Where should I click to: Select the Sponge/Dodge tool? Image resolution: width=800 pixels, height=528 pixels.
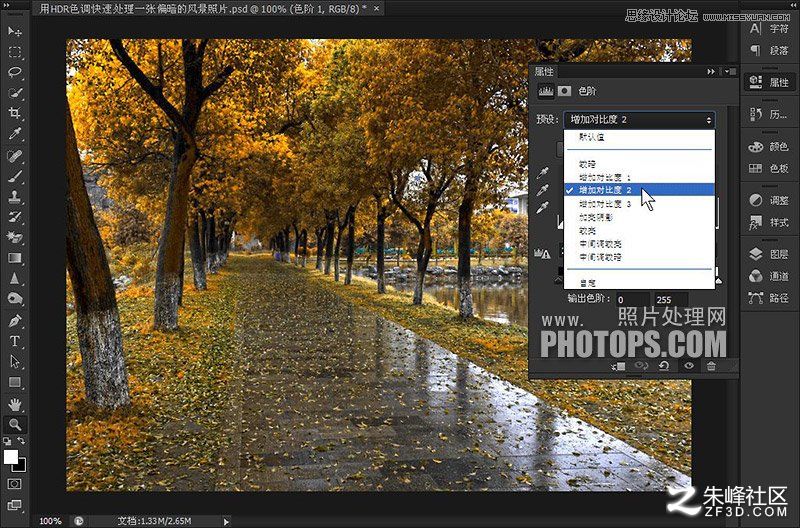[x=14, y=298]
